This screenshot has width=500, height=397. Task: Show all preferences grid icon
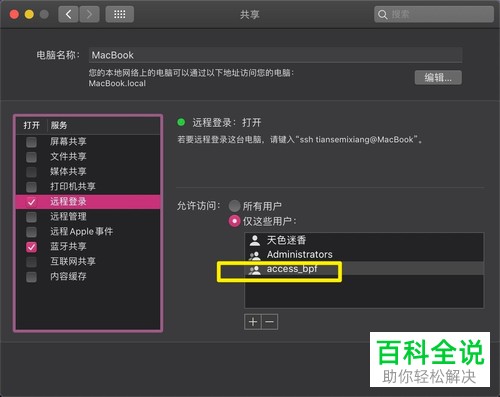point(120,14)
